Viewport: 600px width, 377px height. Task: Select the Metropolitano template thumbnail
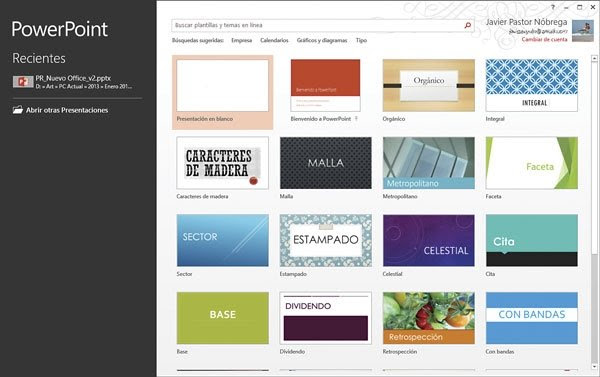429,163
